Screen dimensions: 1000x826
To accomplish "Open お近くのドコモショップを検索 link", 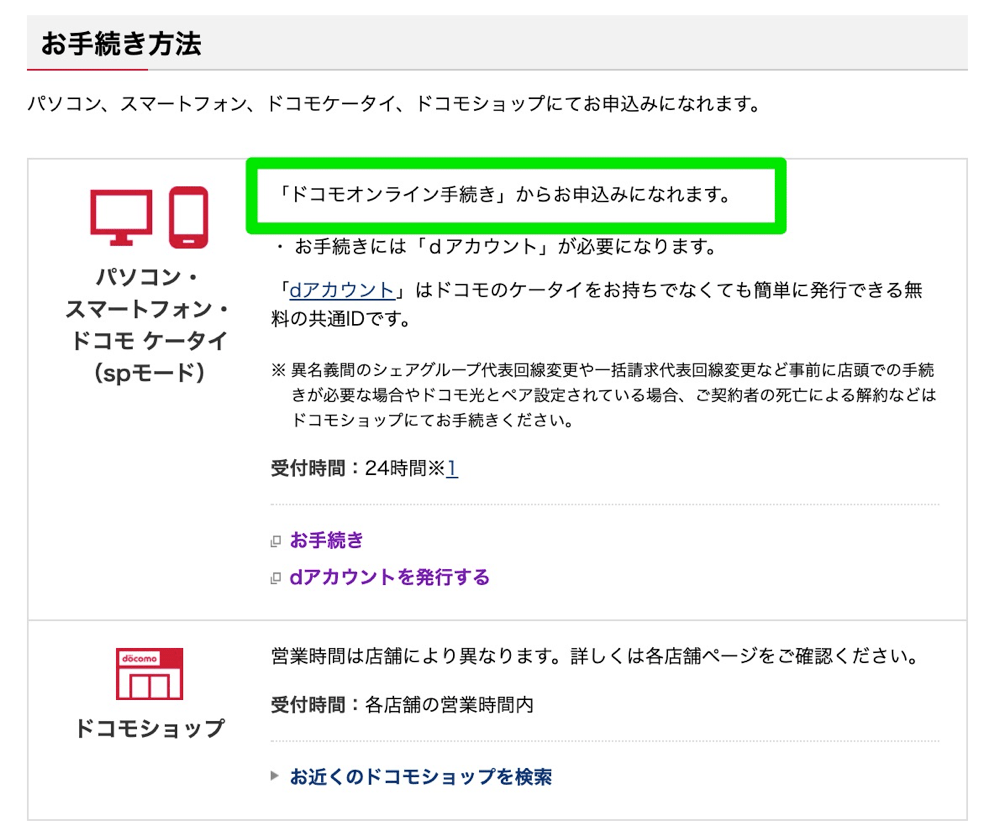I will [x=421, y=776].
